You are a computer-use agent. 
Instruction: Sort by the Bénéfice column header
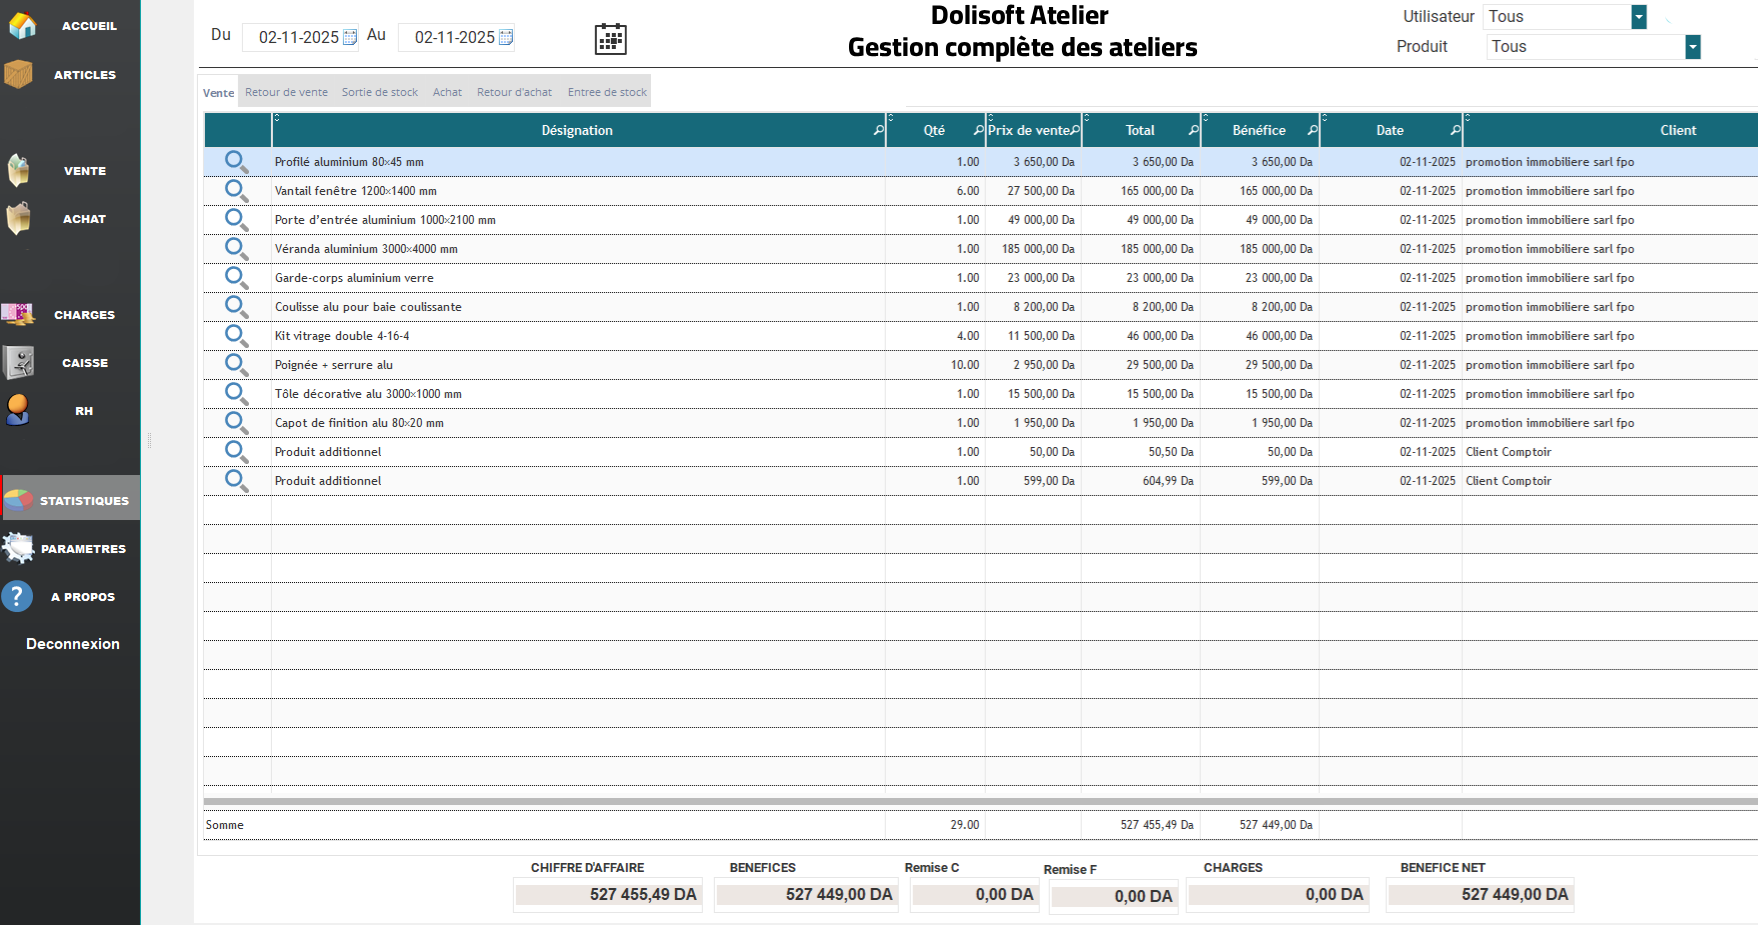point(1258,130)
